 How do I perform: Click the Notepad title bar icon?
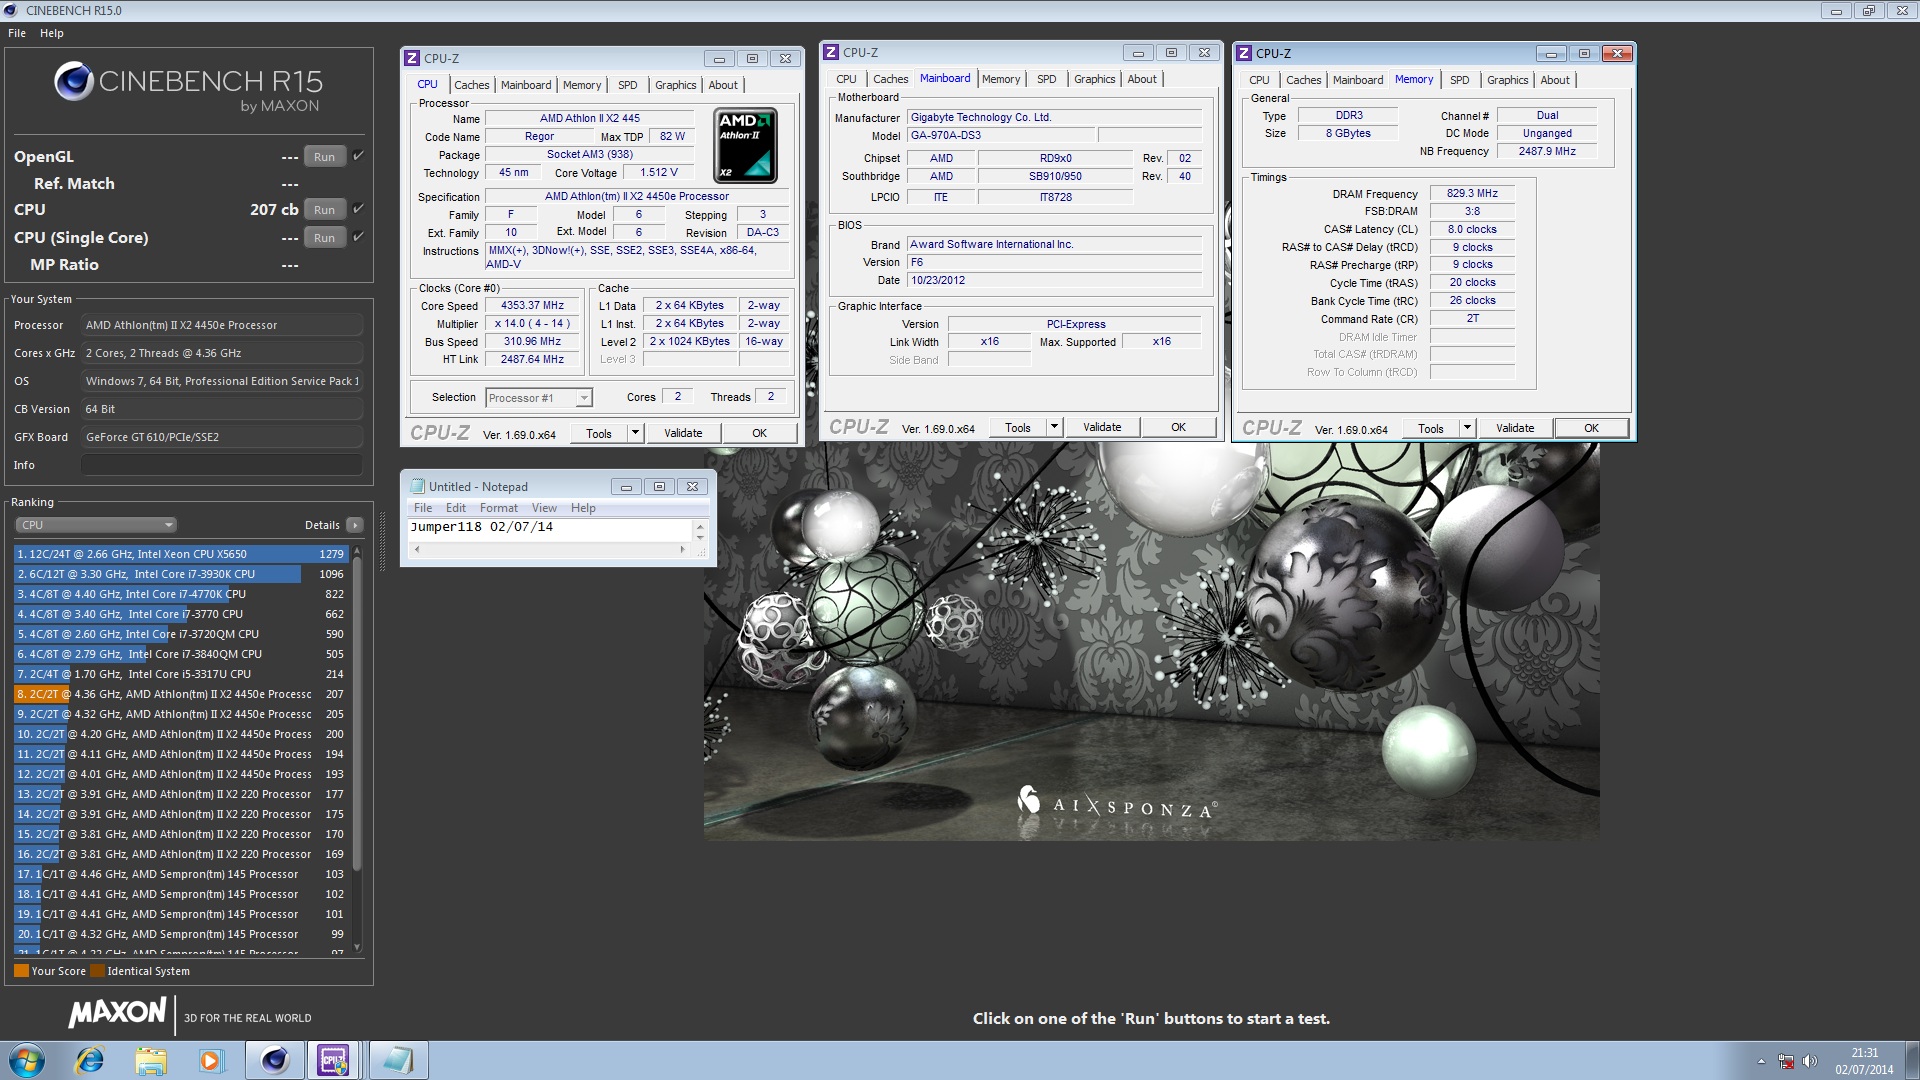click(x=418, y=486)
